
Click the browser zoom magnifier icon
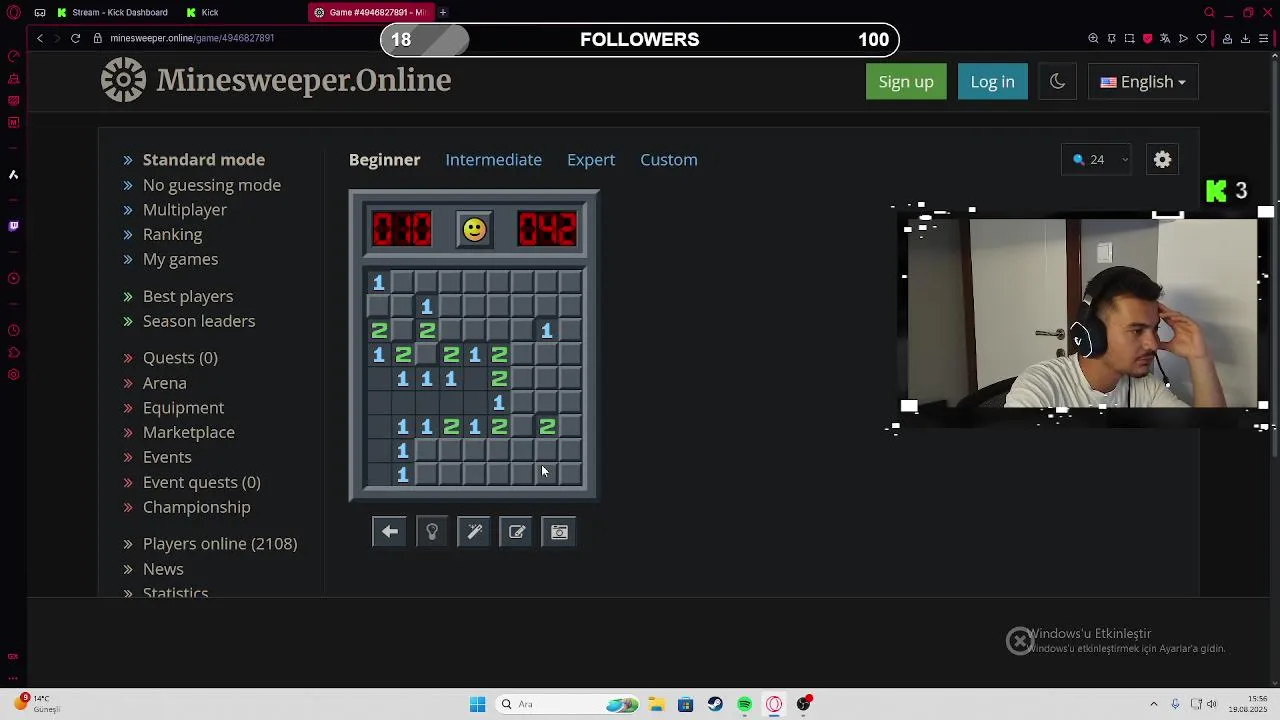[x=1093, y=38]
